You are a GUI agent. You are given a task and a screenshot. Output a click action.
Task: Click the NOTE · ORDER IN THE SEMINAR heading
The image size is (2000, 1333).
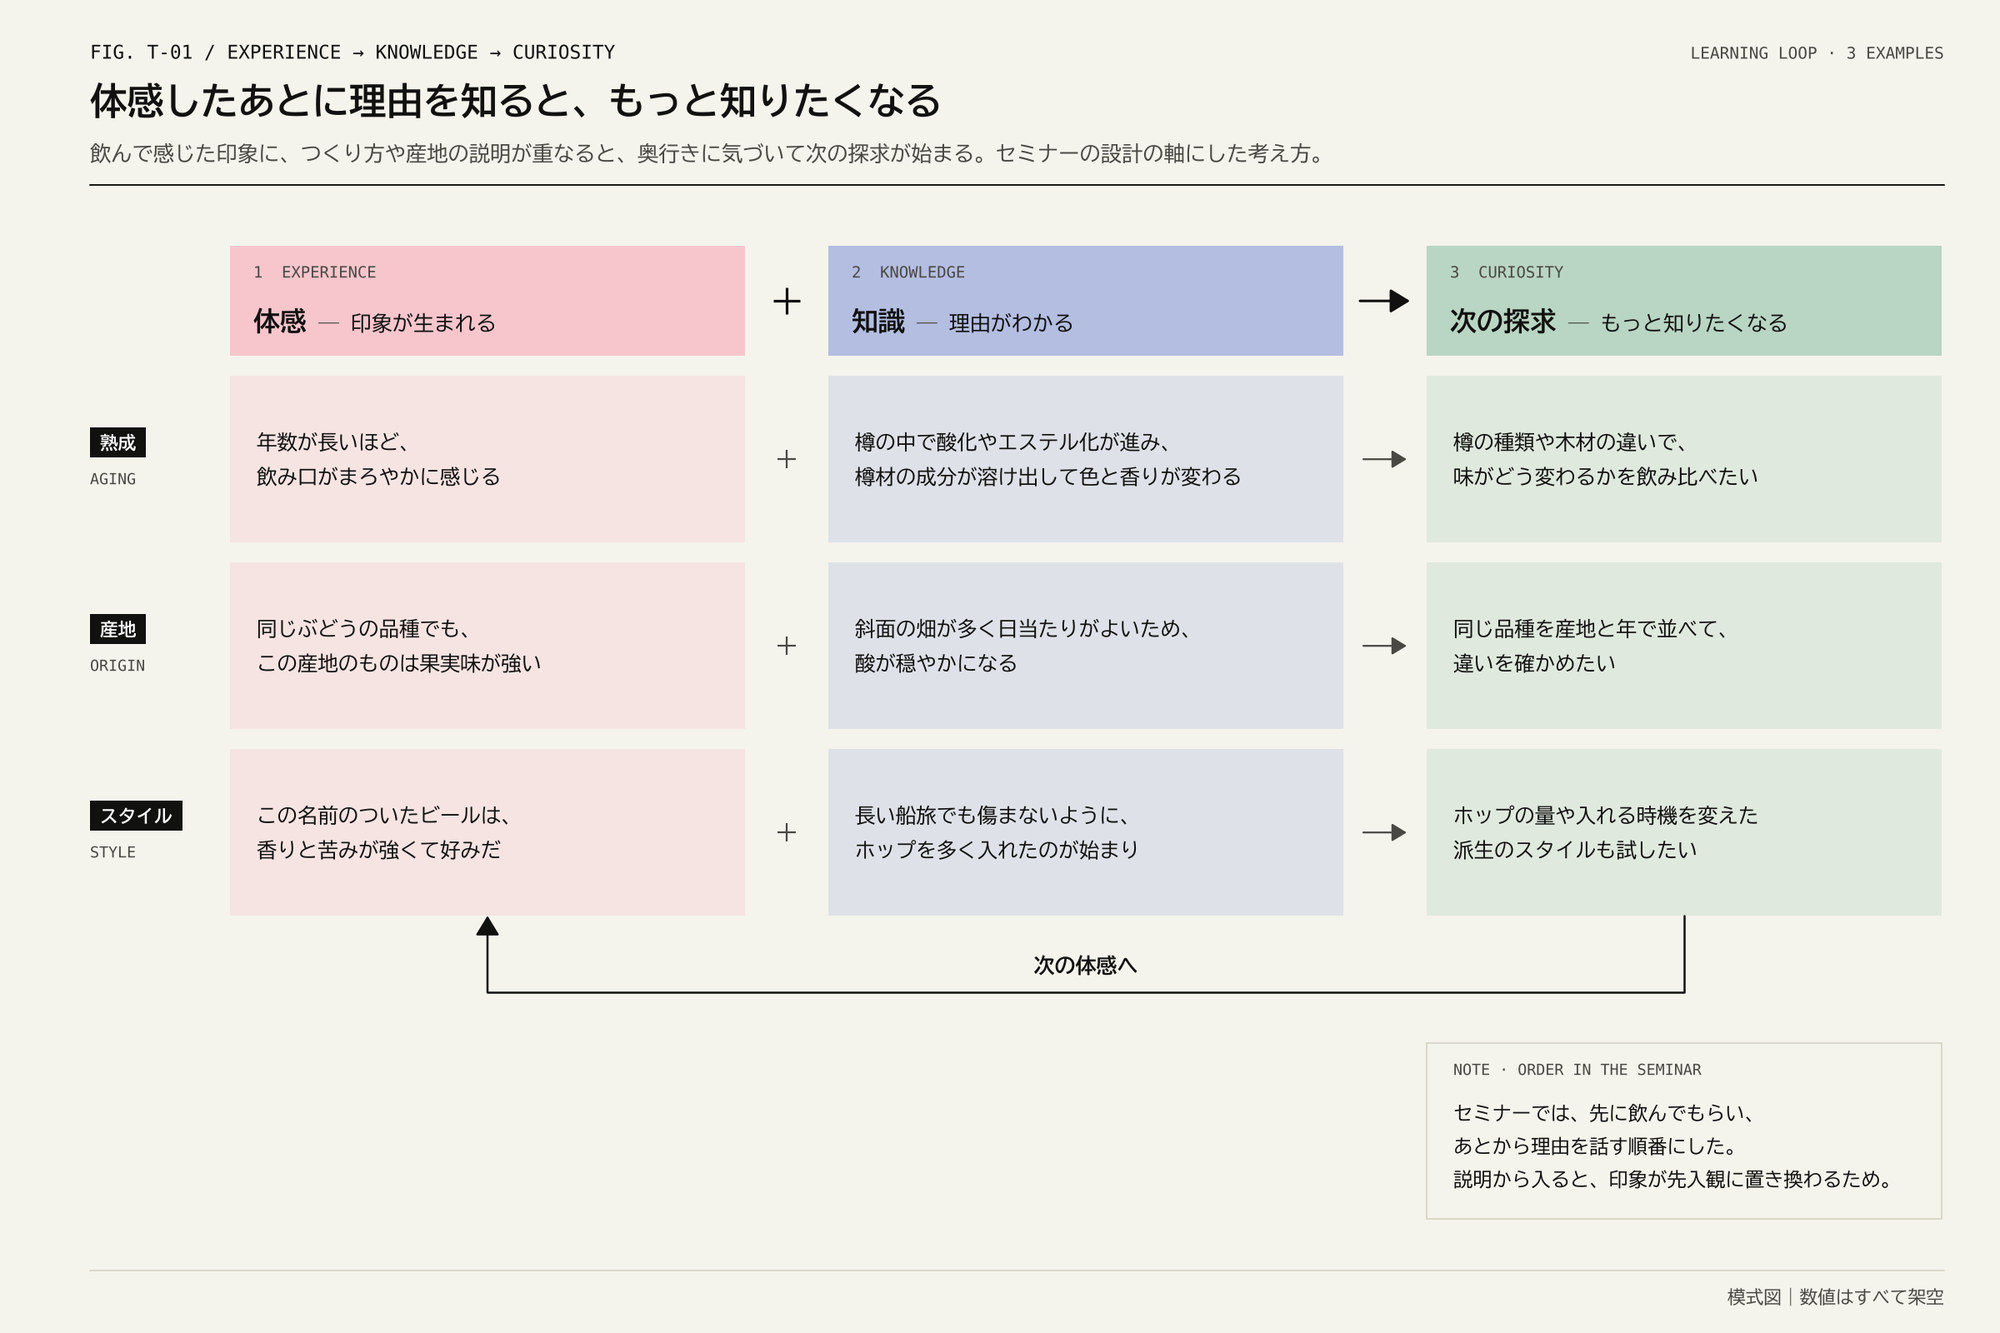pos(1577,1070)
